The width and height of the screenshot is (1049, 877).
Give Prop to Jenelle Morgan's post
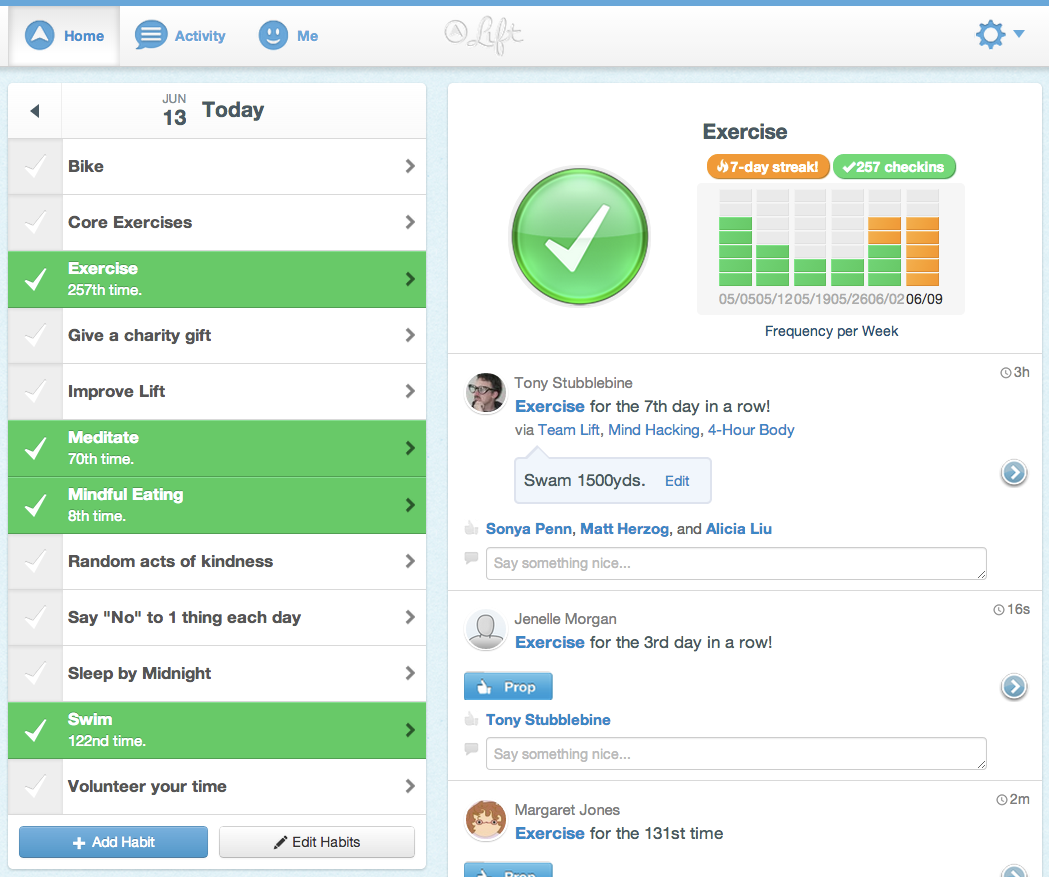click(x=508, y=686)
